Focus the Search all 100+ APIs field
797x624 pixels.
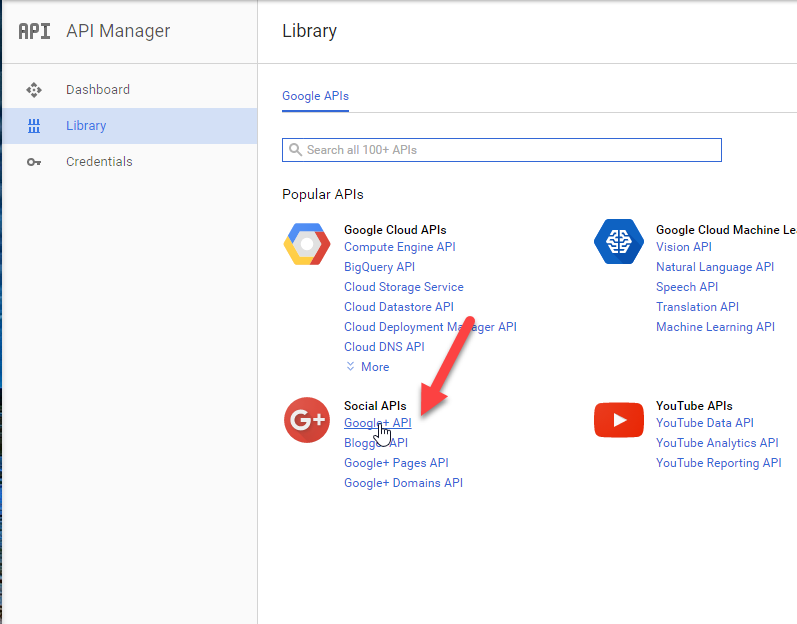pos(502,150)
